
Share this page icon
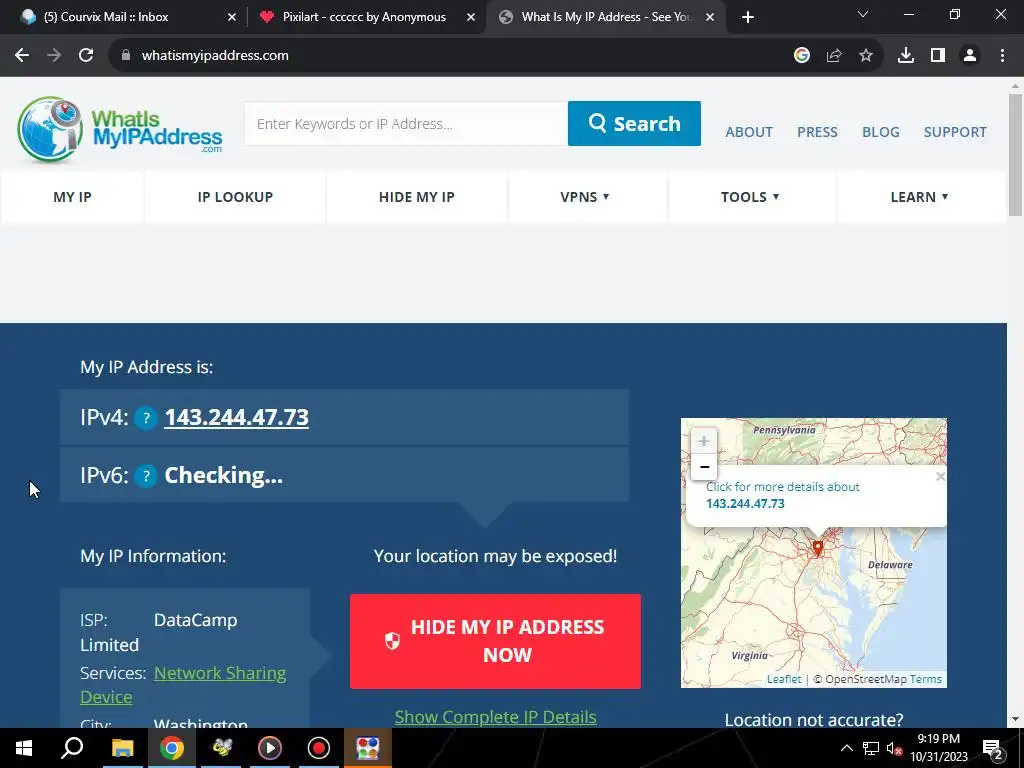tap(834, 56)
